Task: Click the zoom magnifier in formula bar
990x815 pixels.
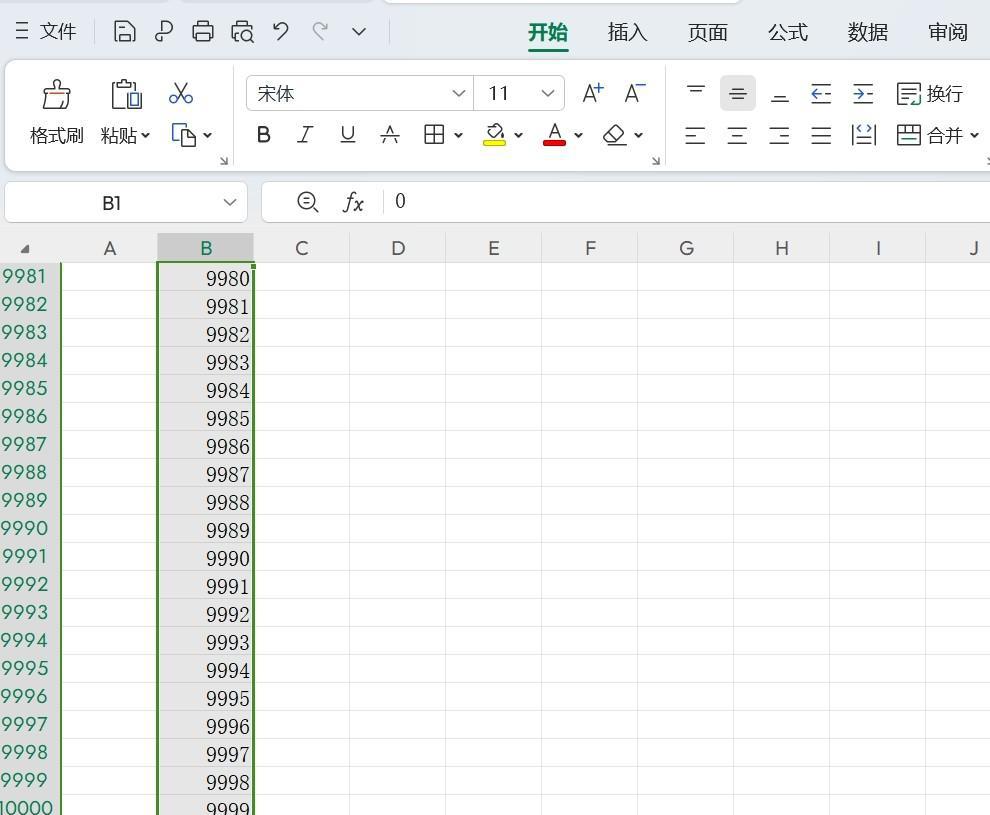Action: point(307,202)
